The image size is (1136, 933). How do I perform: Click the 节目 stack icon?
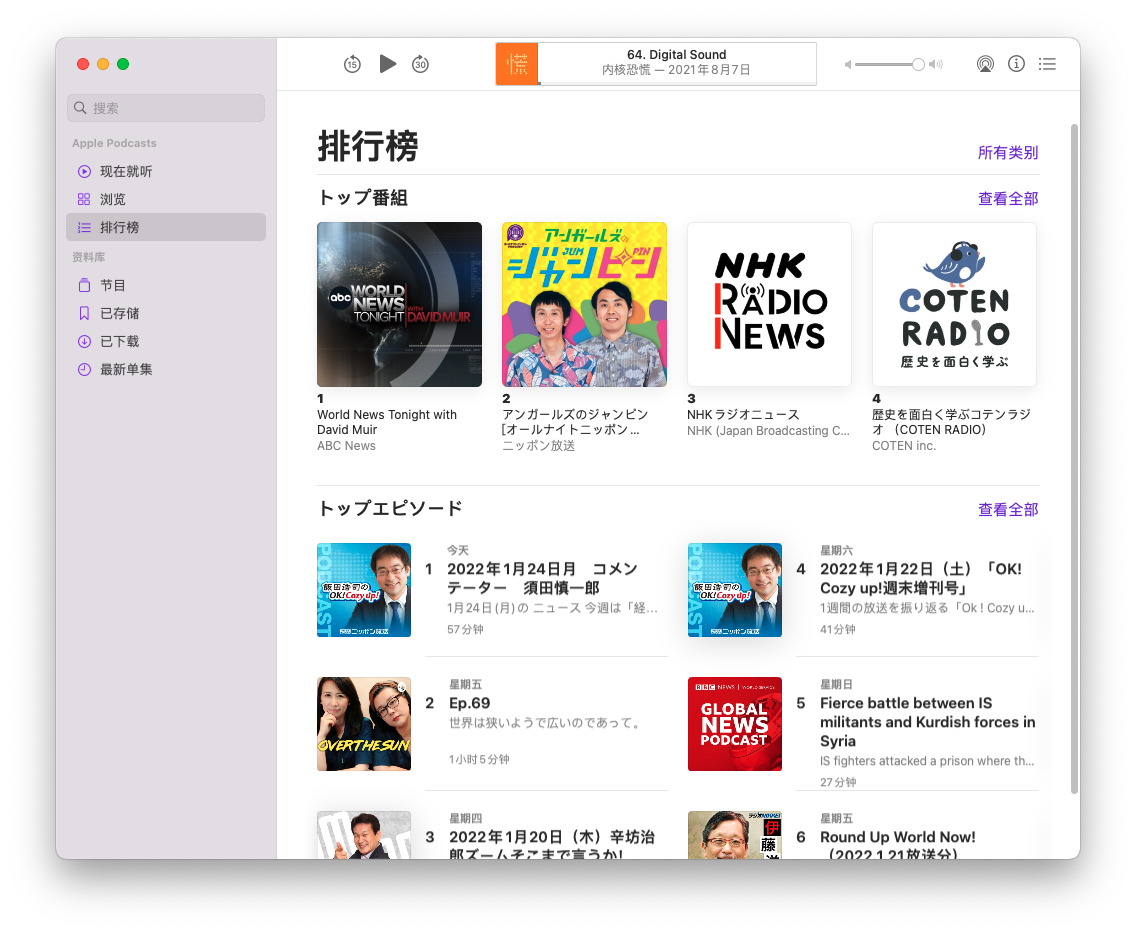coord(84,285)
